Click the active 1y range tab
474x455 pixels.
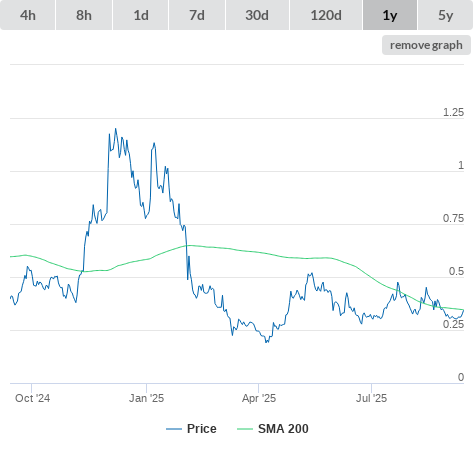(x=390, y=15)
